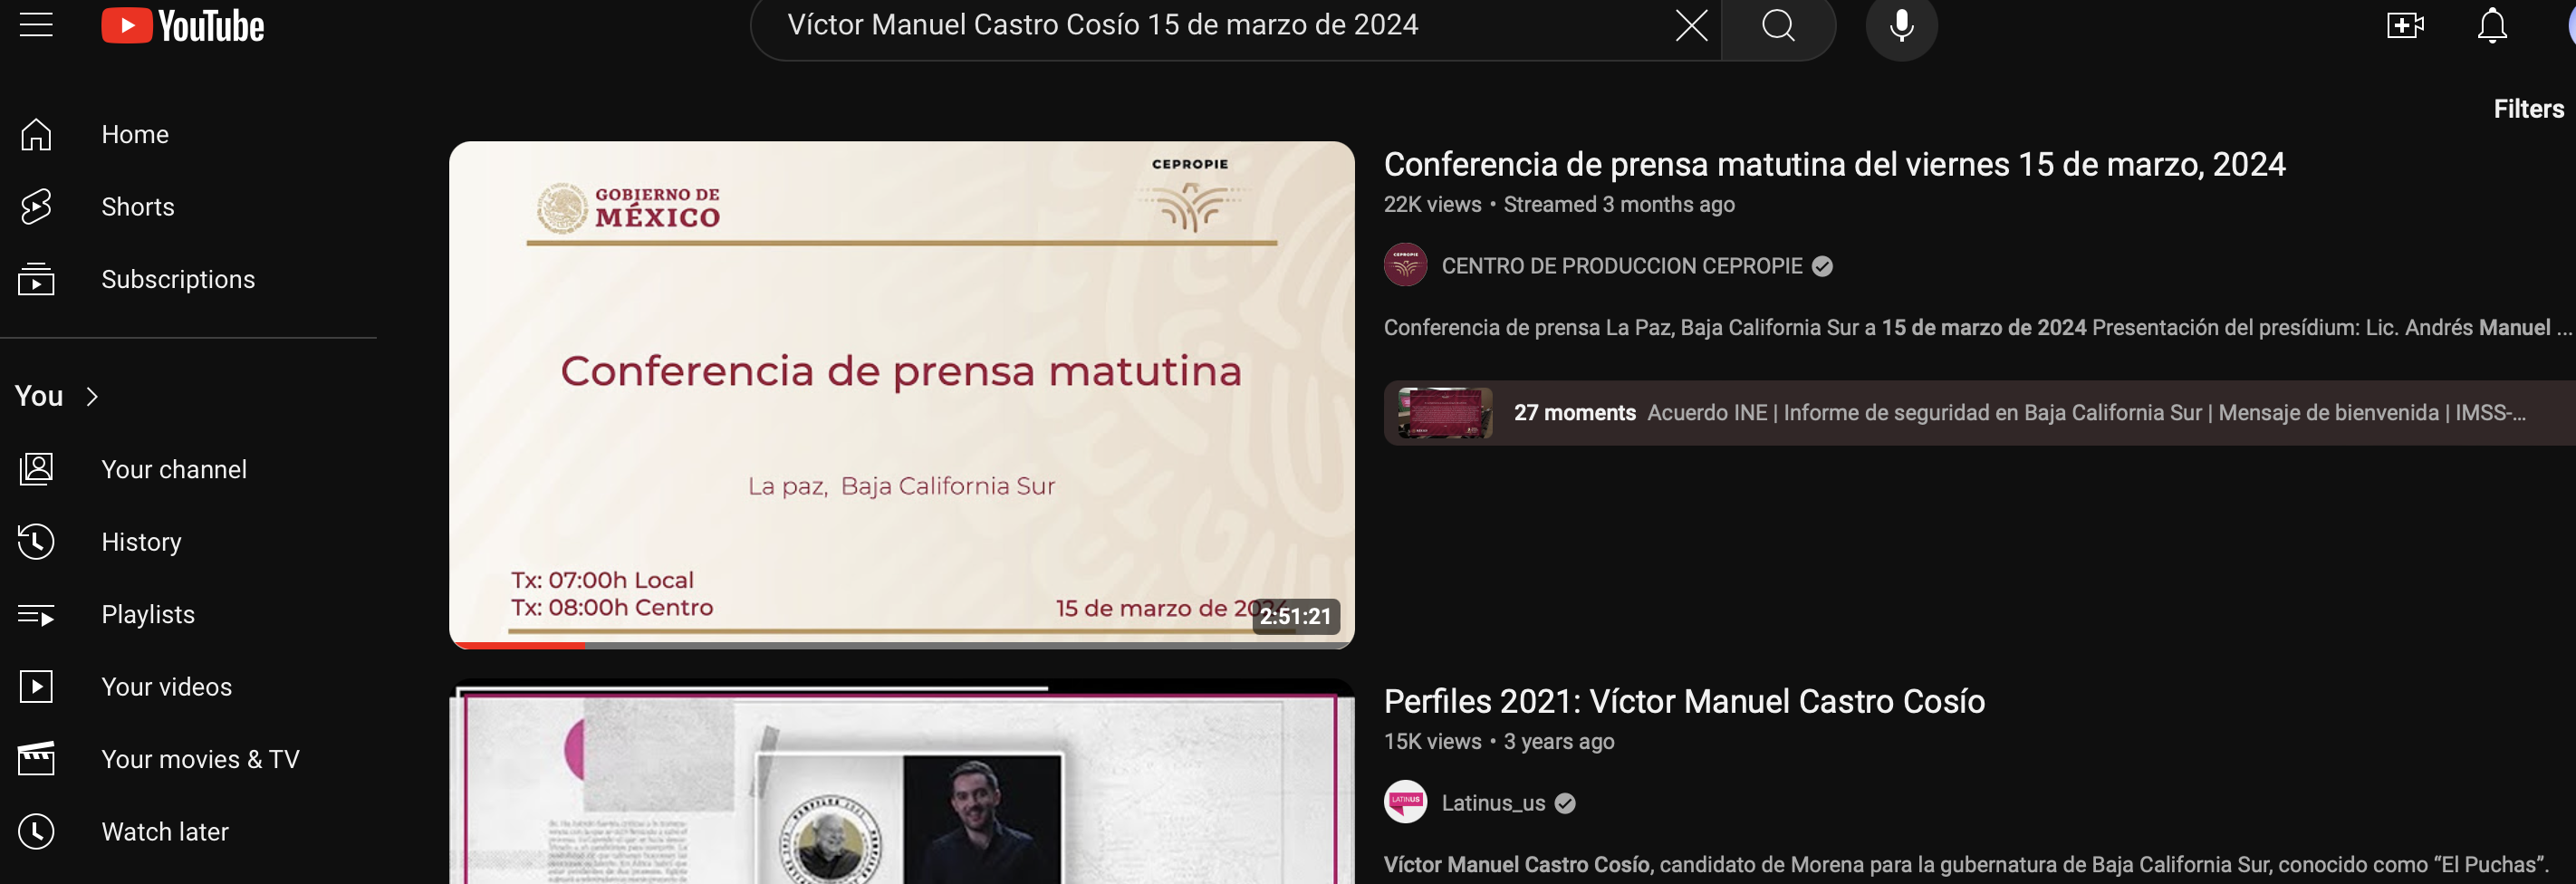Click the 2:51:21 duration badge
Image resolution: width=2576 pixels, height=884 pixels.
[x=1295, y=616]
